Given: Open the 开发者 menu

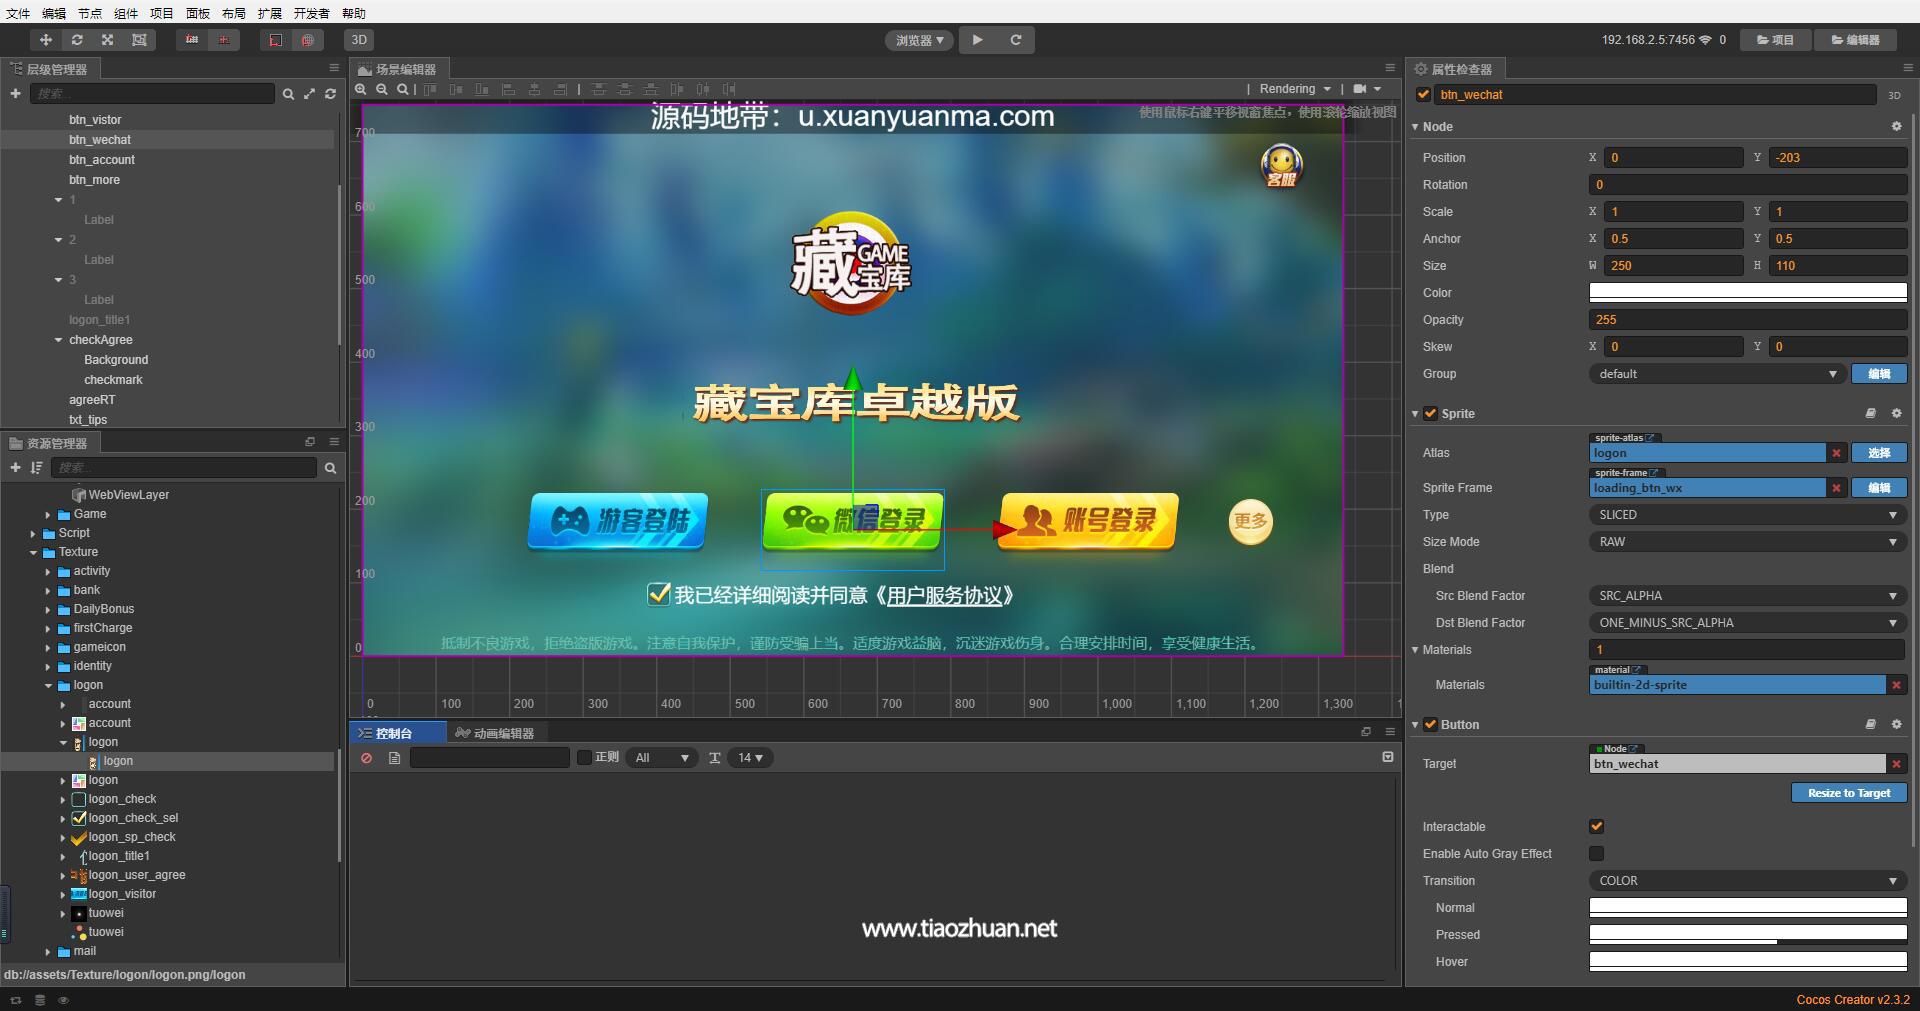Looking at the screenshot, I should pos(311,13).
